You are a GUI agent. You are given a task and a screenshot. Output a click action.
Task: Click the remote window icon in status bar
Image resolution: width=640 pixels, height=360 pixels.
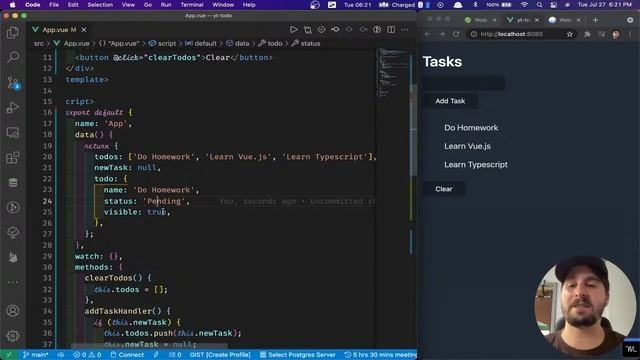9,355
